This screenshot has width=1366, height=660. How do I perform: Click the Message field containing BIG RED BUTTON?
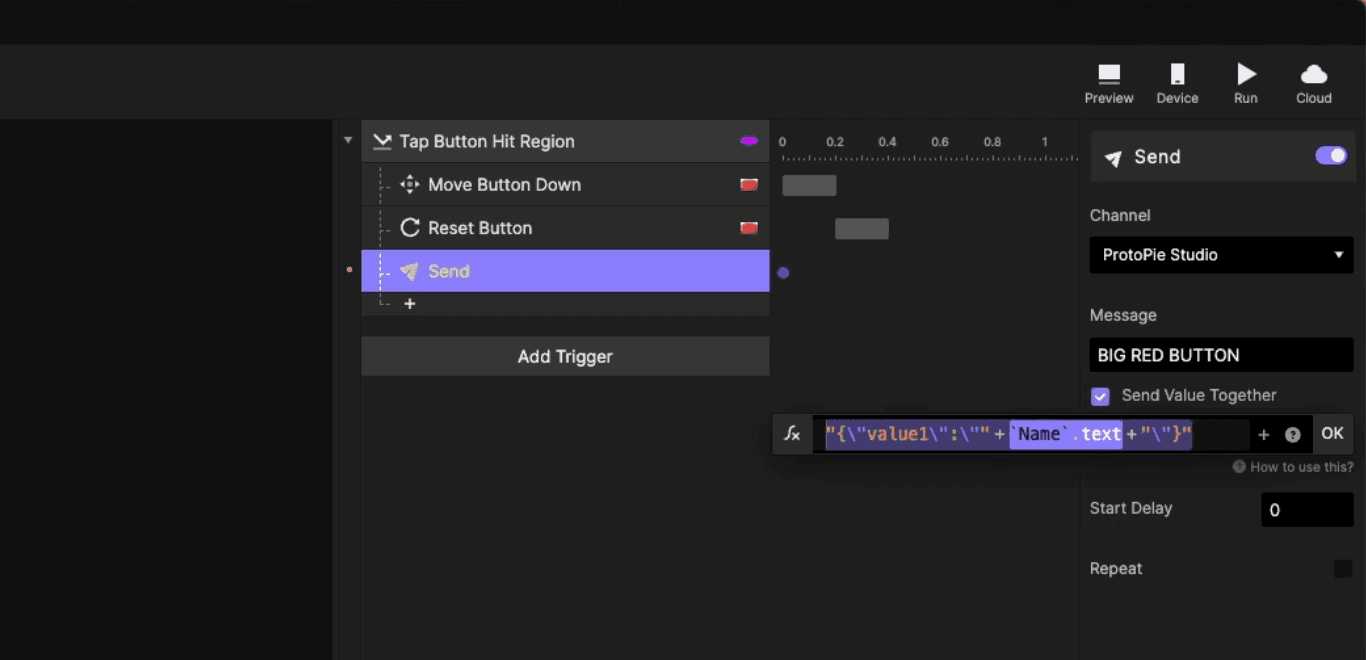[1221, 355]
